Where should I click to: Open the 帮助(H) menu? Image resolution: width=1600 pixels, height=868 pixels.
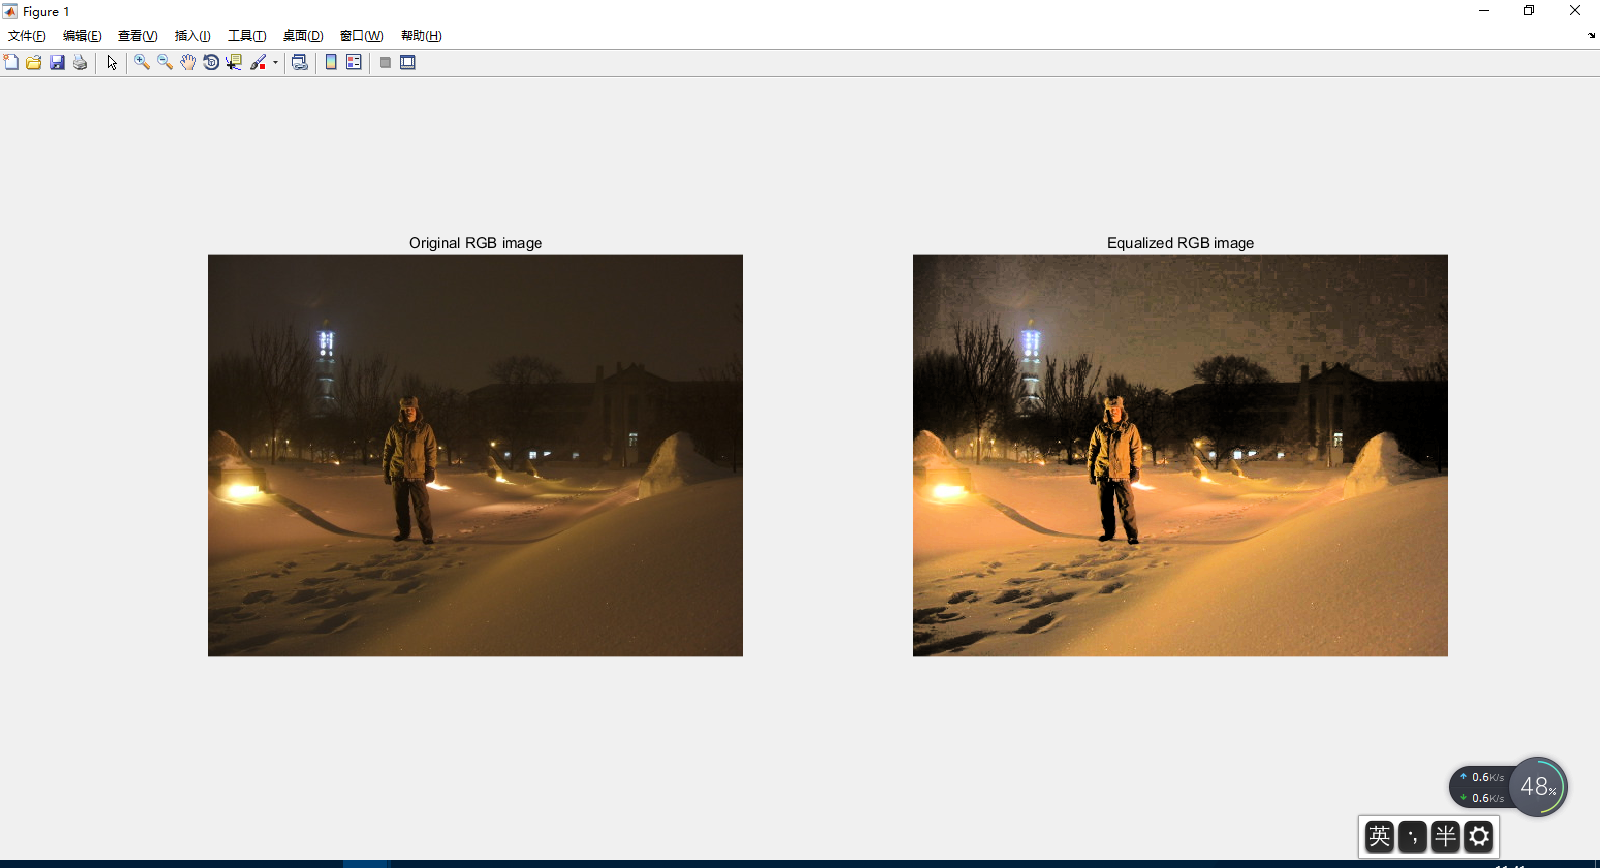point(421,36)
